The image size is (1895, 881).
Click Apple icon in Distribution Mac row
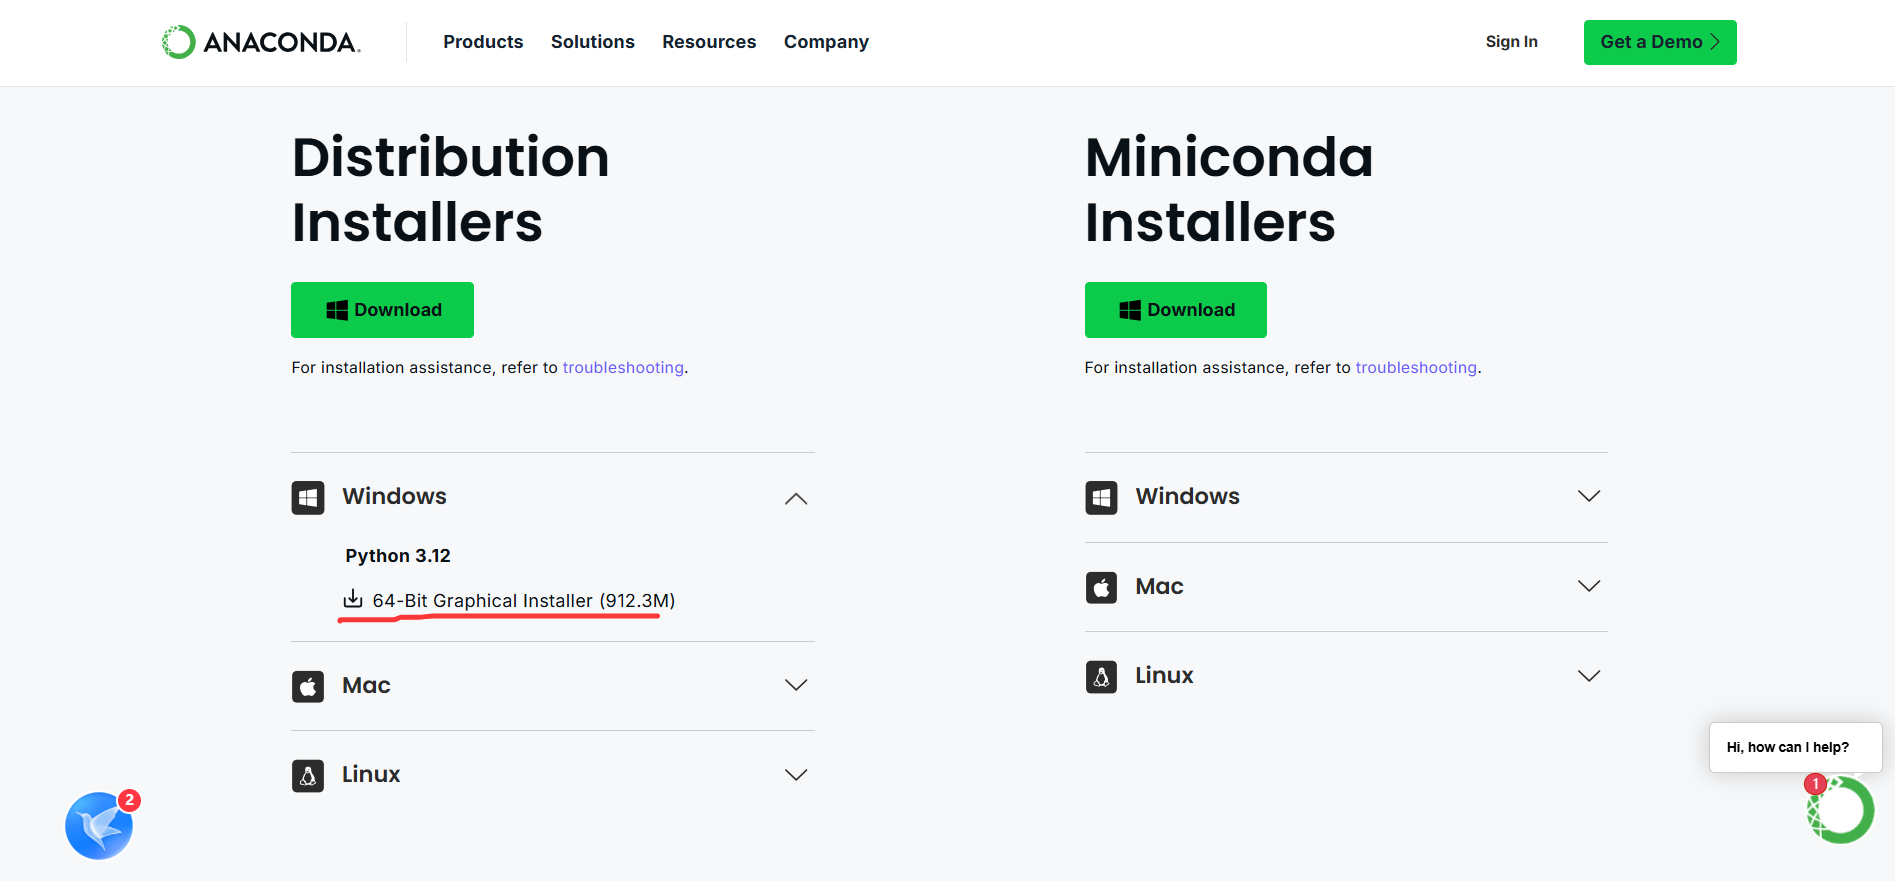(x=308, y=686)
